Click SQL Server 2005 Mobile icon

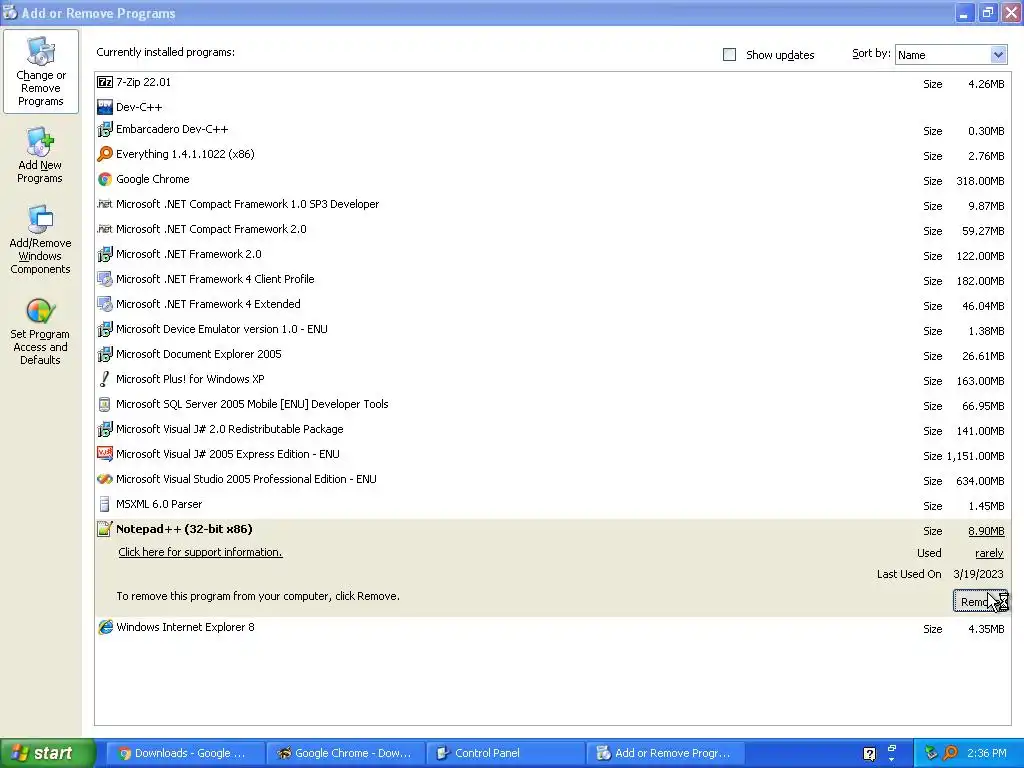click(x=104, y=404)
